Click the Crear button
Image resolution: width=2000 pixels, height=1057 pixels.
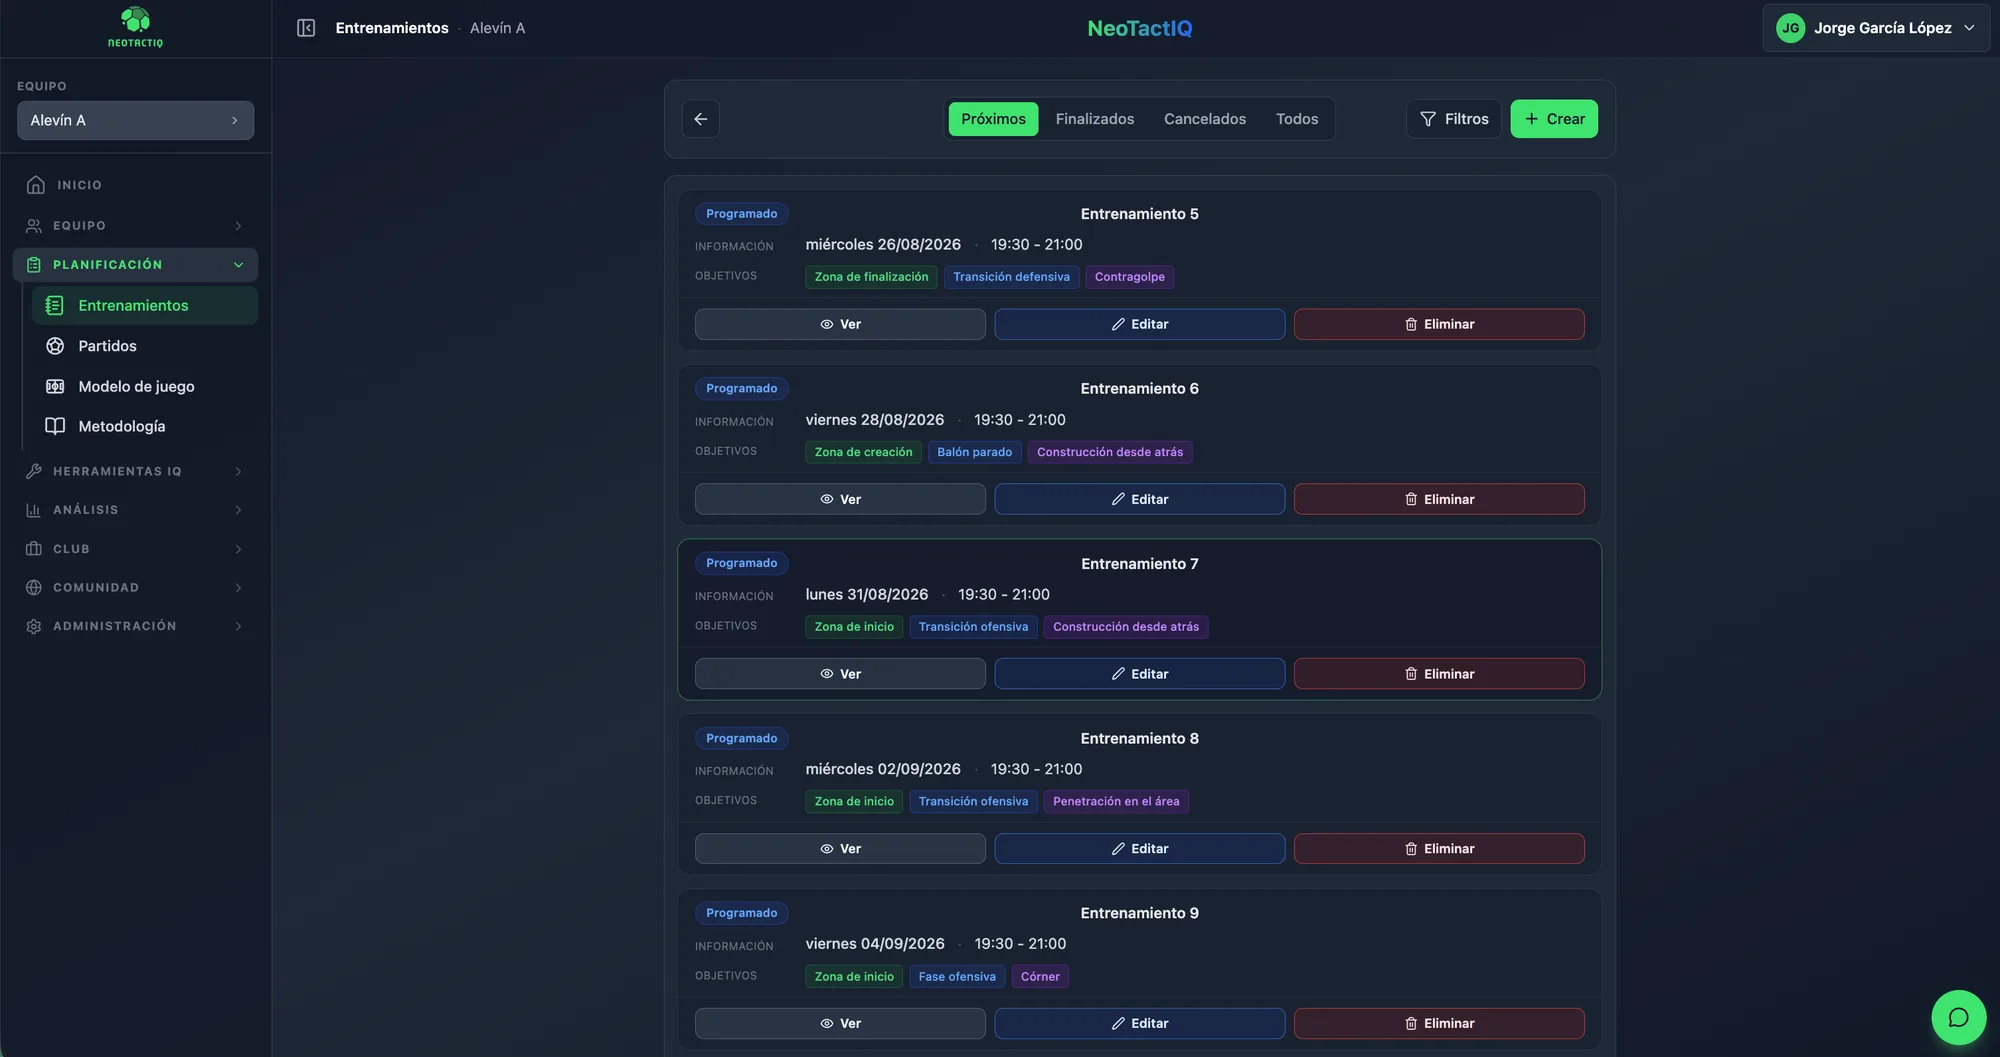click(1554, 119)
